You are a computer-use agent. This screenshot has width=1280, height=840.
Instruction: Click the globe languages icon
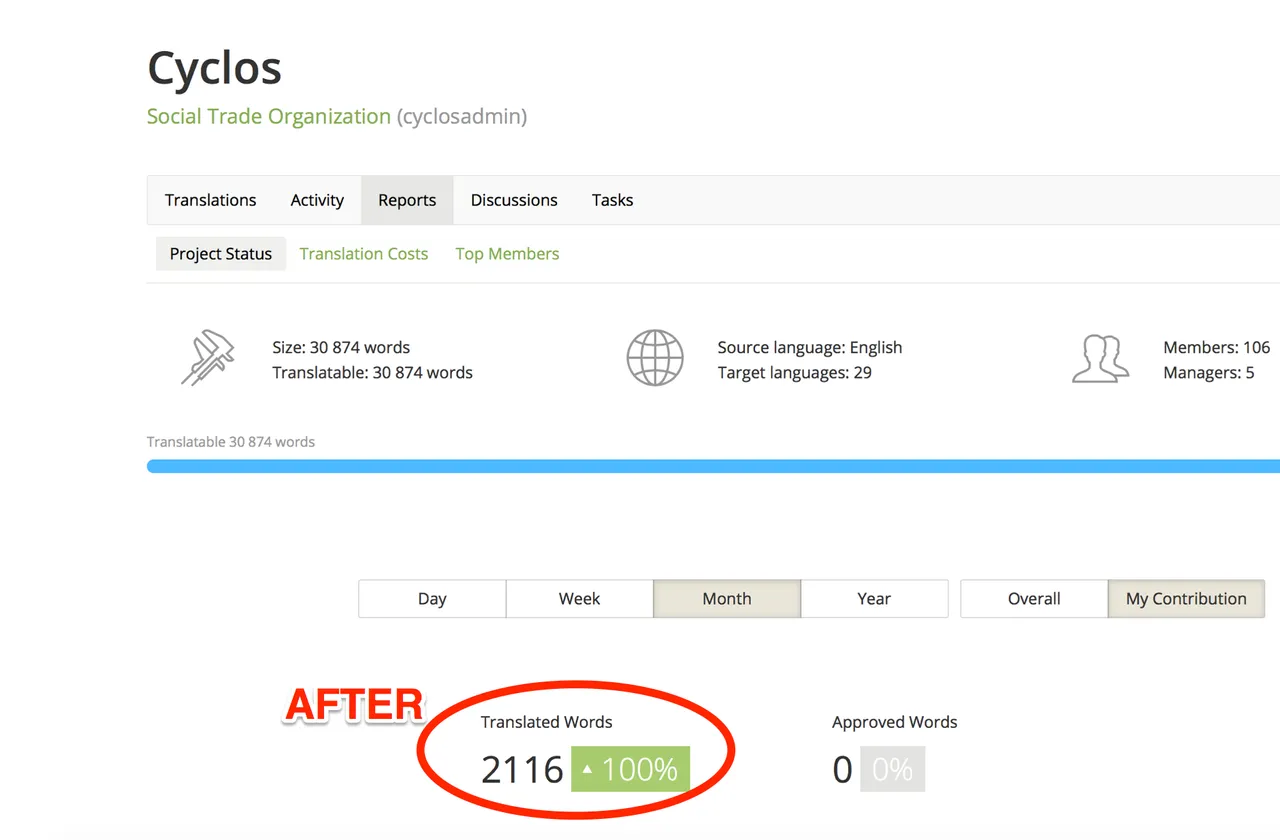655,358
